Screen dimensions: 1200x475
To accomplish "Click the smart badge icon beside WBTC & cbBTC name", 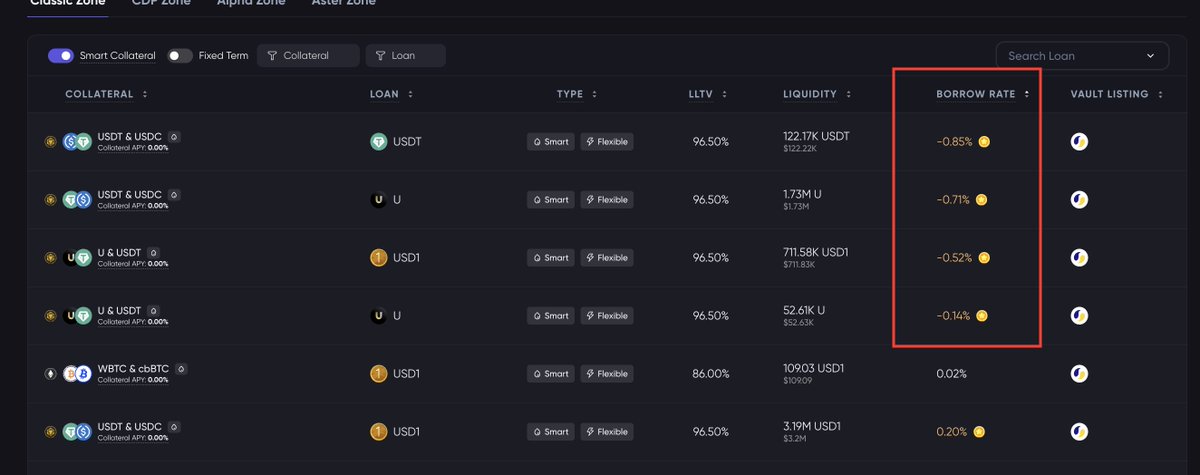I will [x=181, y=369].
